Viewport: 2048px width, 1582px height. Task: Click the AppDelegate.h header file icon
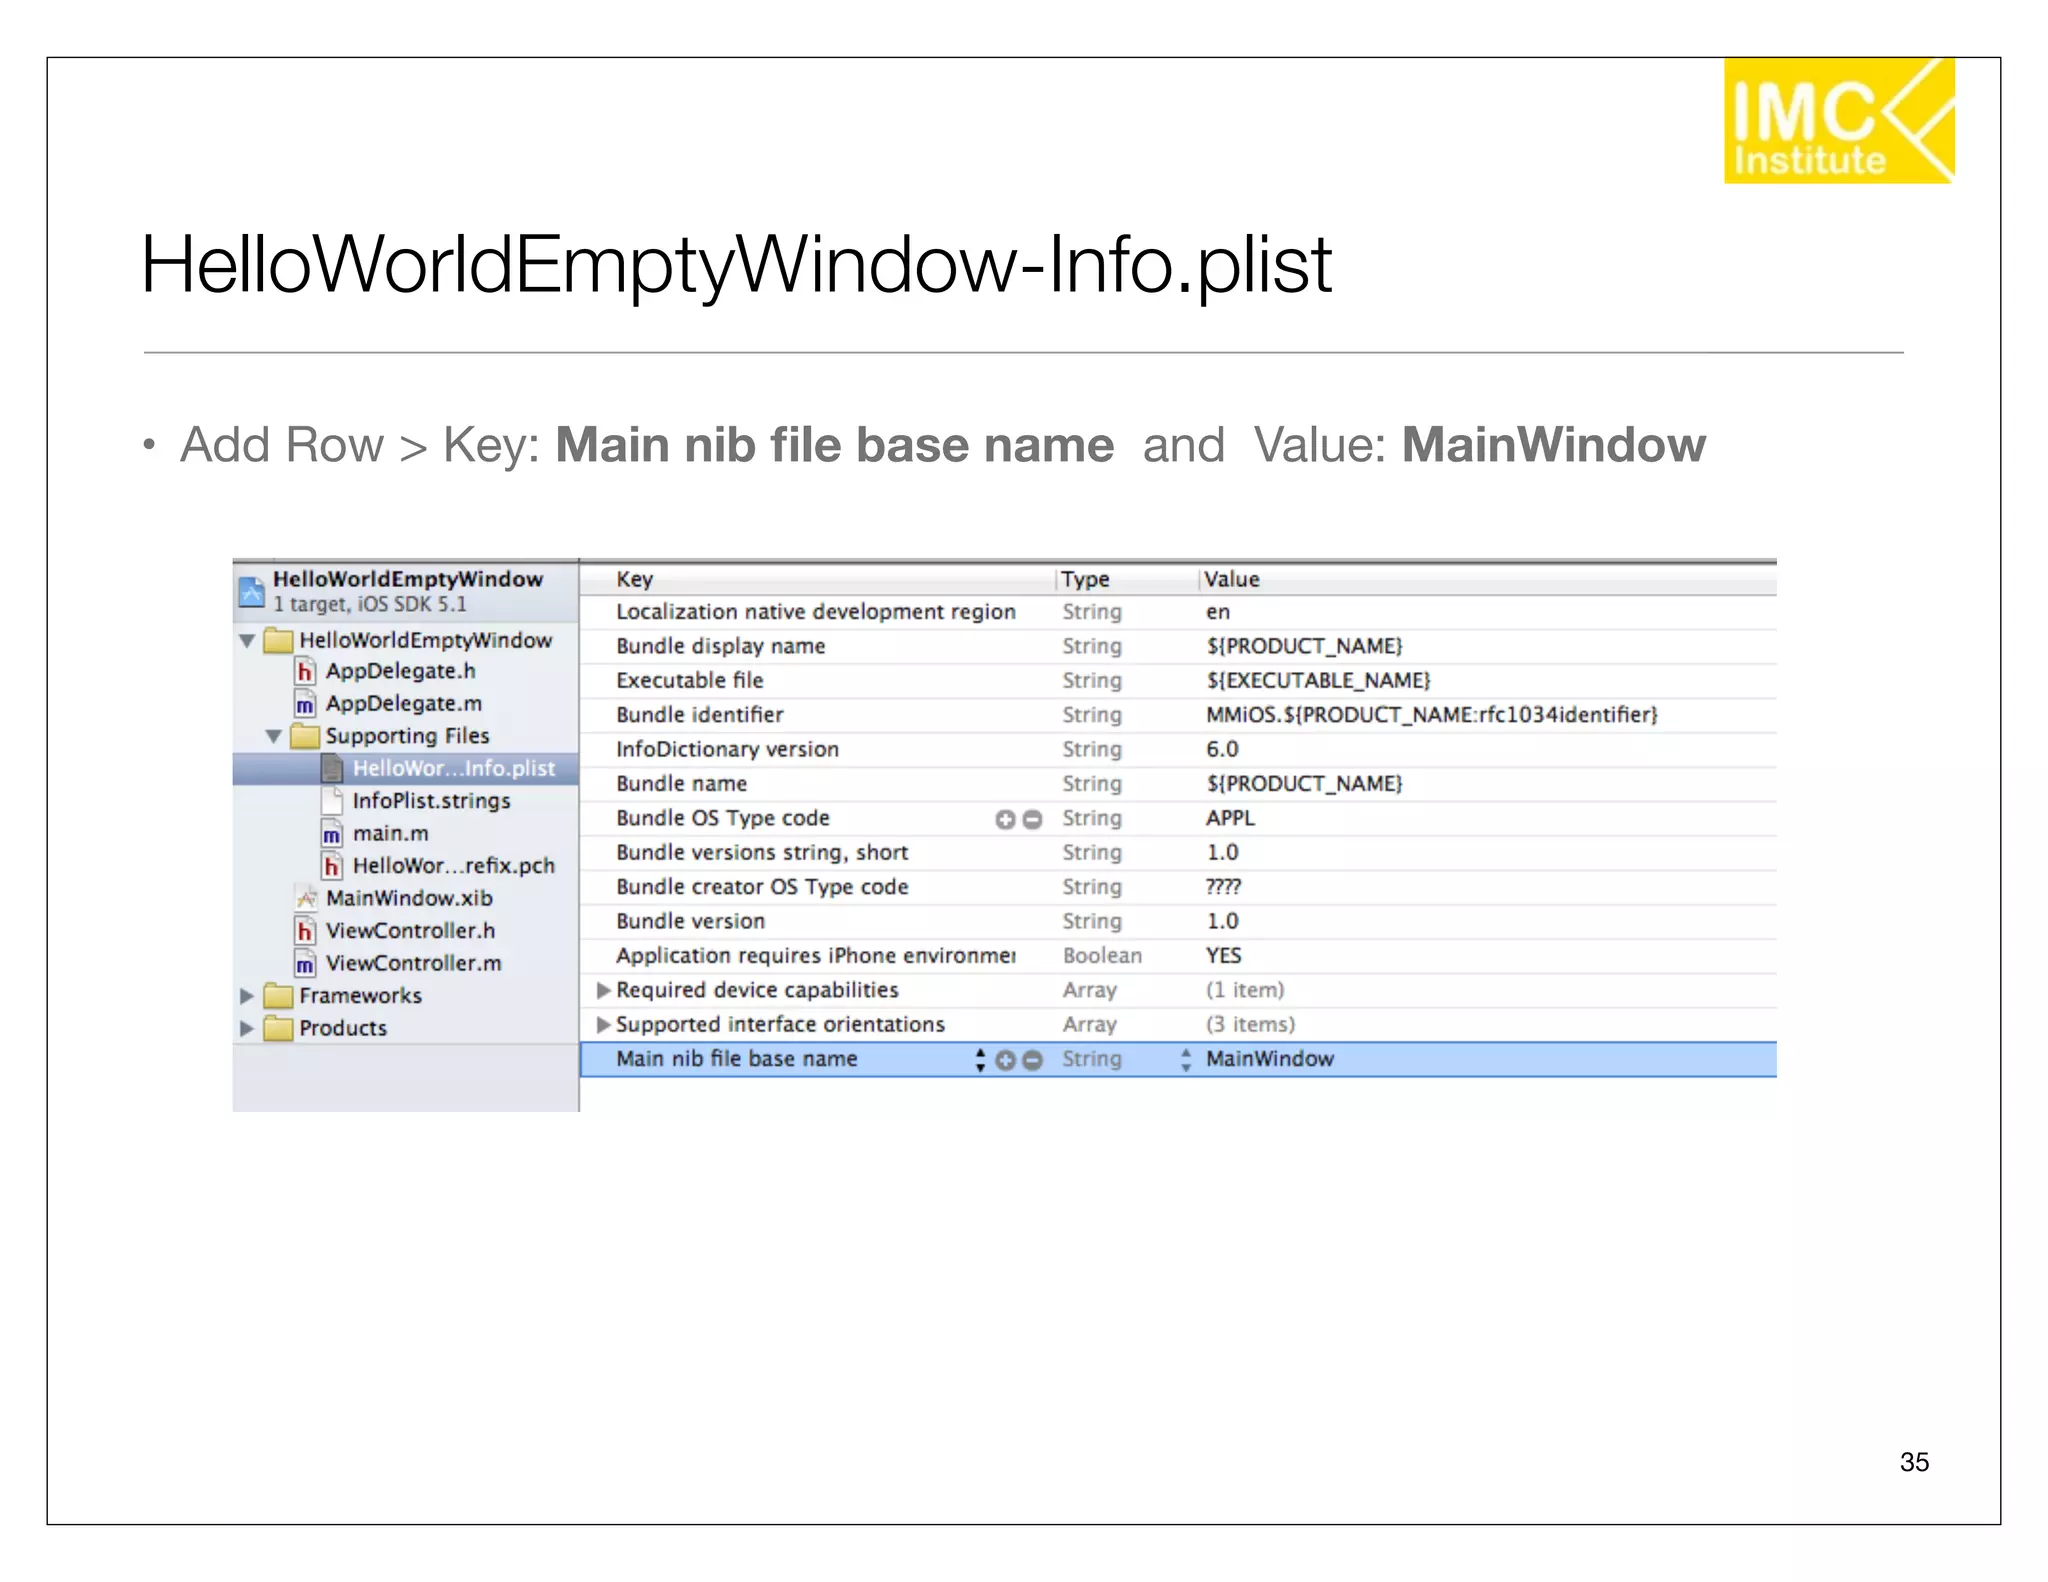pyautogui.click(x=305, y=671)
